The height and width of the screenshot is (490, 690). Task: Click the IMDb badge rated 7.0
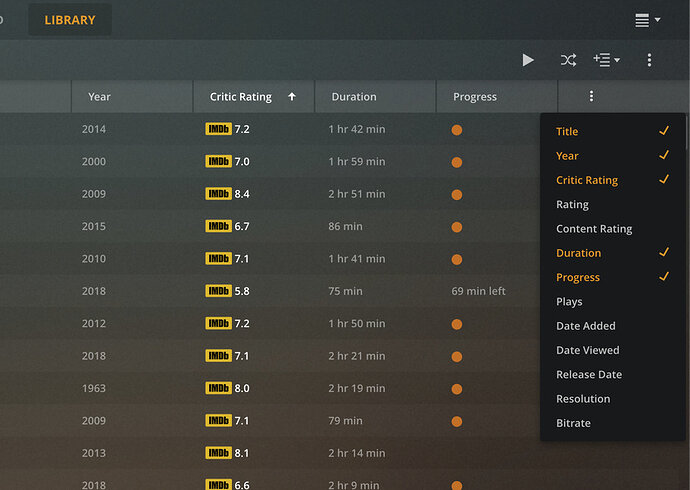point(218,161)
